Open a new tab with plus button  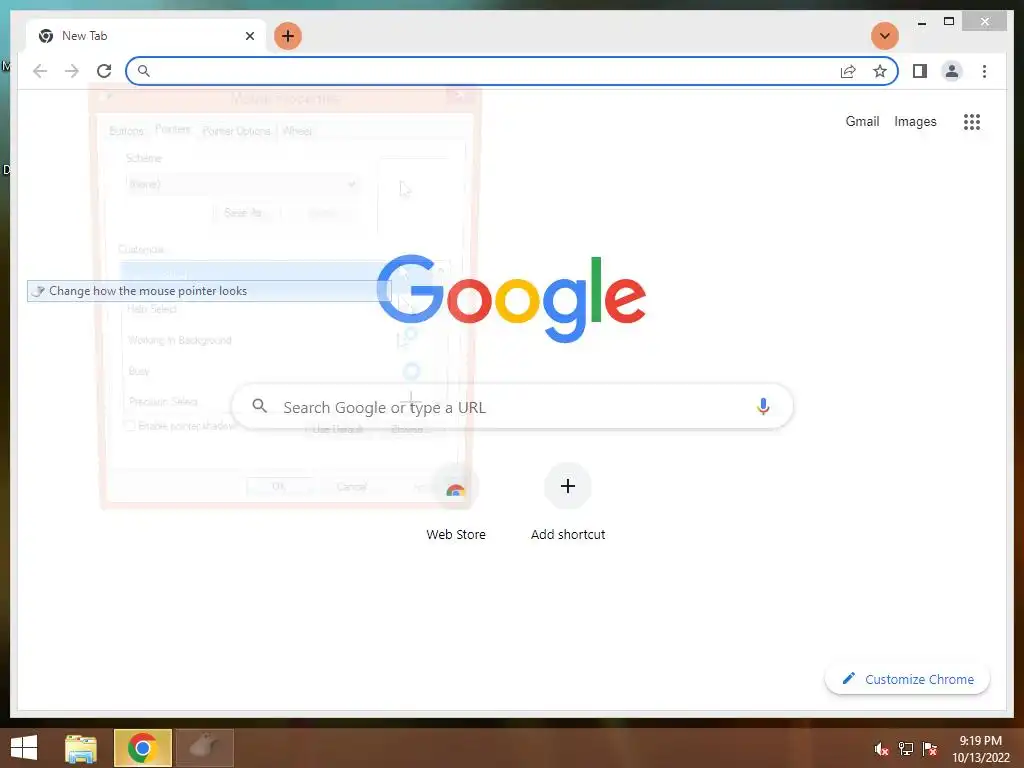pyautogui.click(x=288, y=36)
